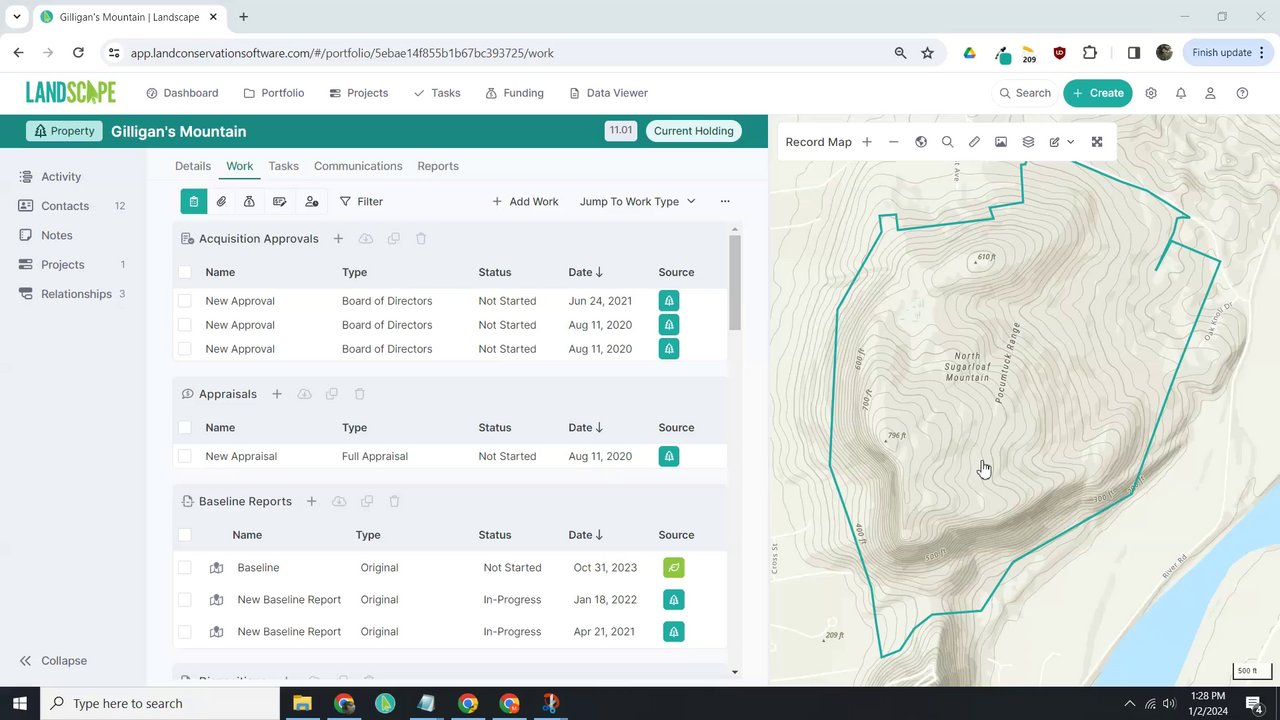1280x720 pixels.
Task: Collapse the left sidebar
Action: (53, 661)
